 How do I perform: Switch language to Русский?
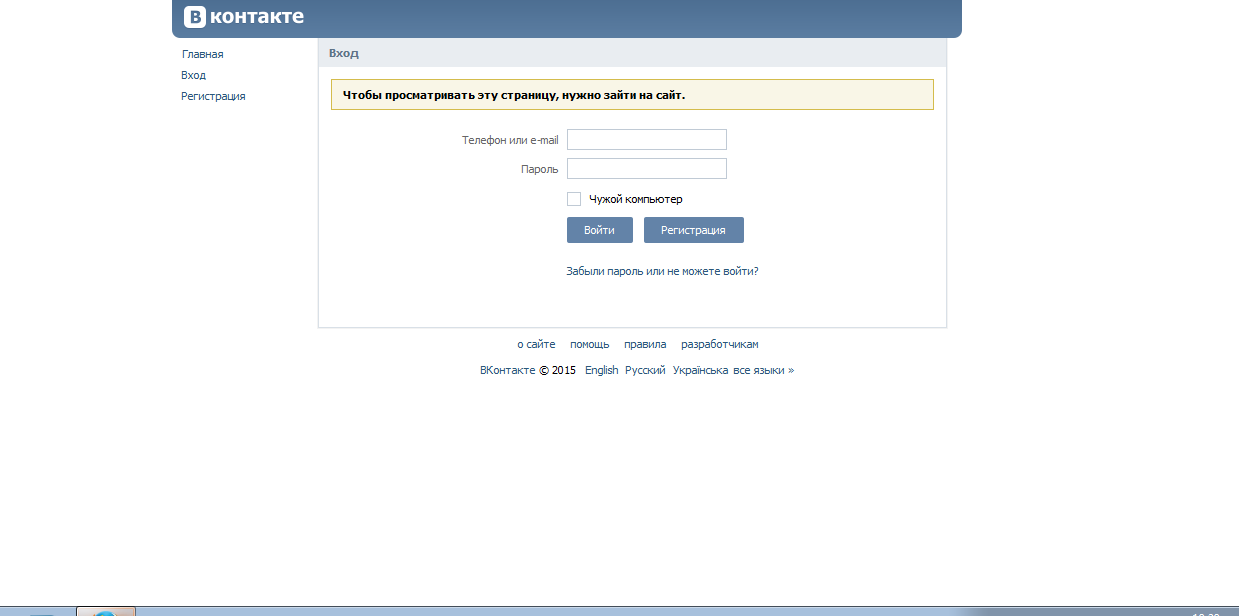645,370
